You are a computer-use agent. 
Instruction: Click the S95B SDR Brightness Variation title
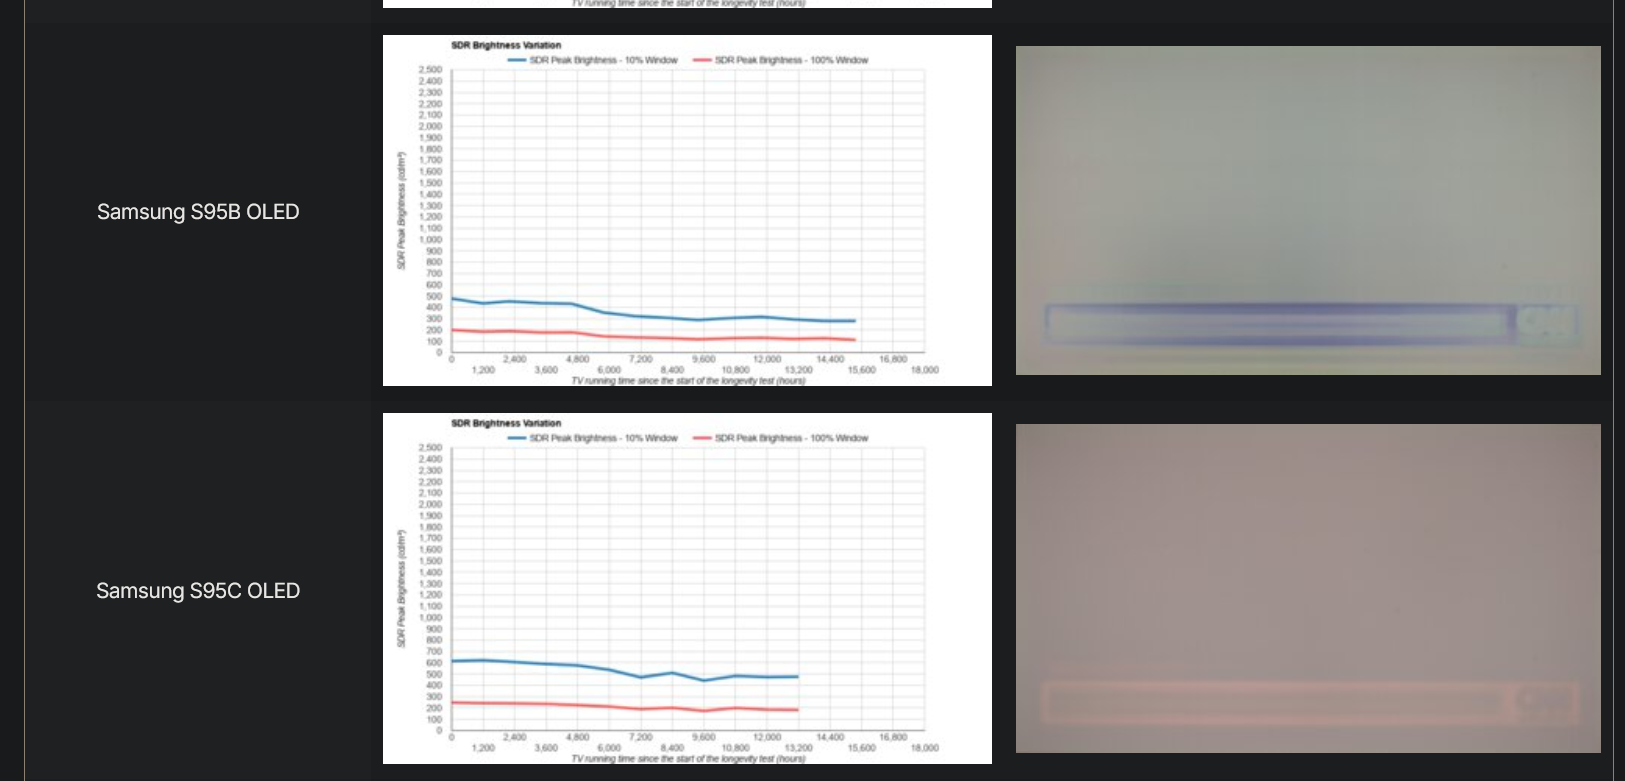pos(506,45)
